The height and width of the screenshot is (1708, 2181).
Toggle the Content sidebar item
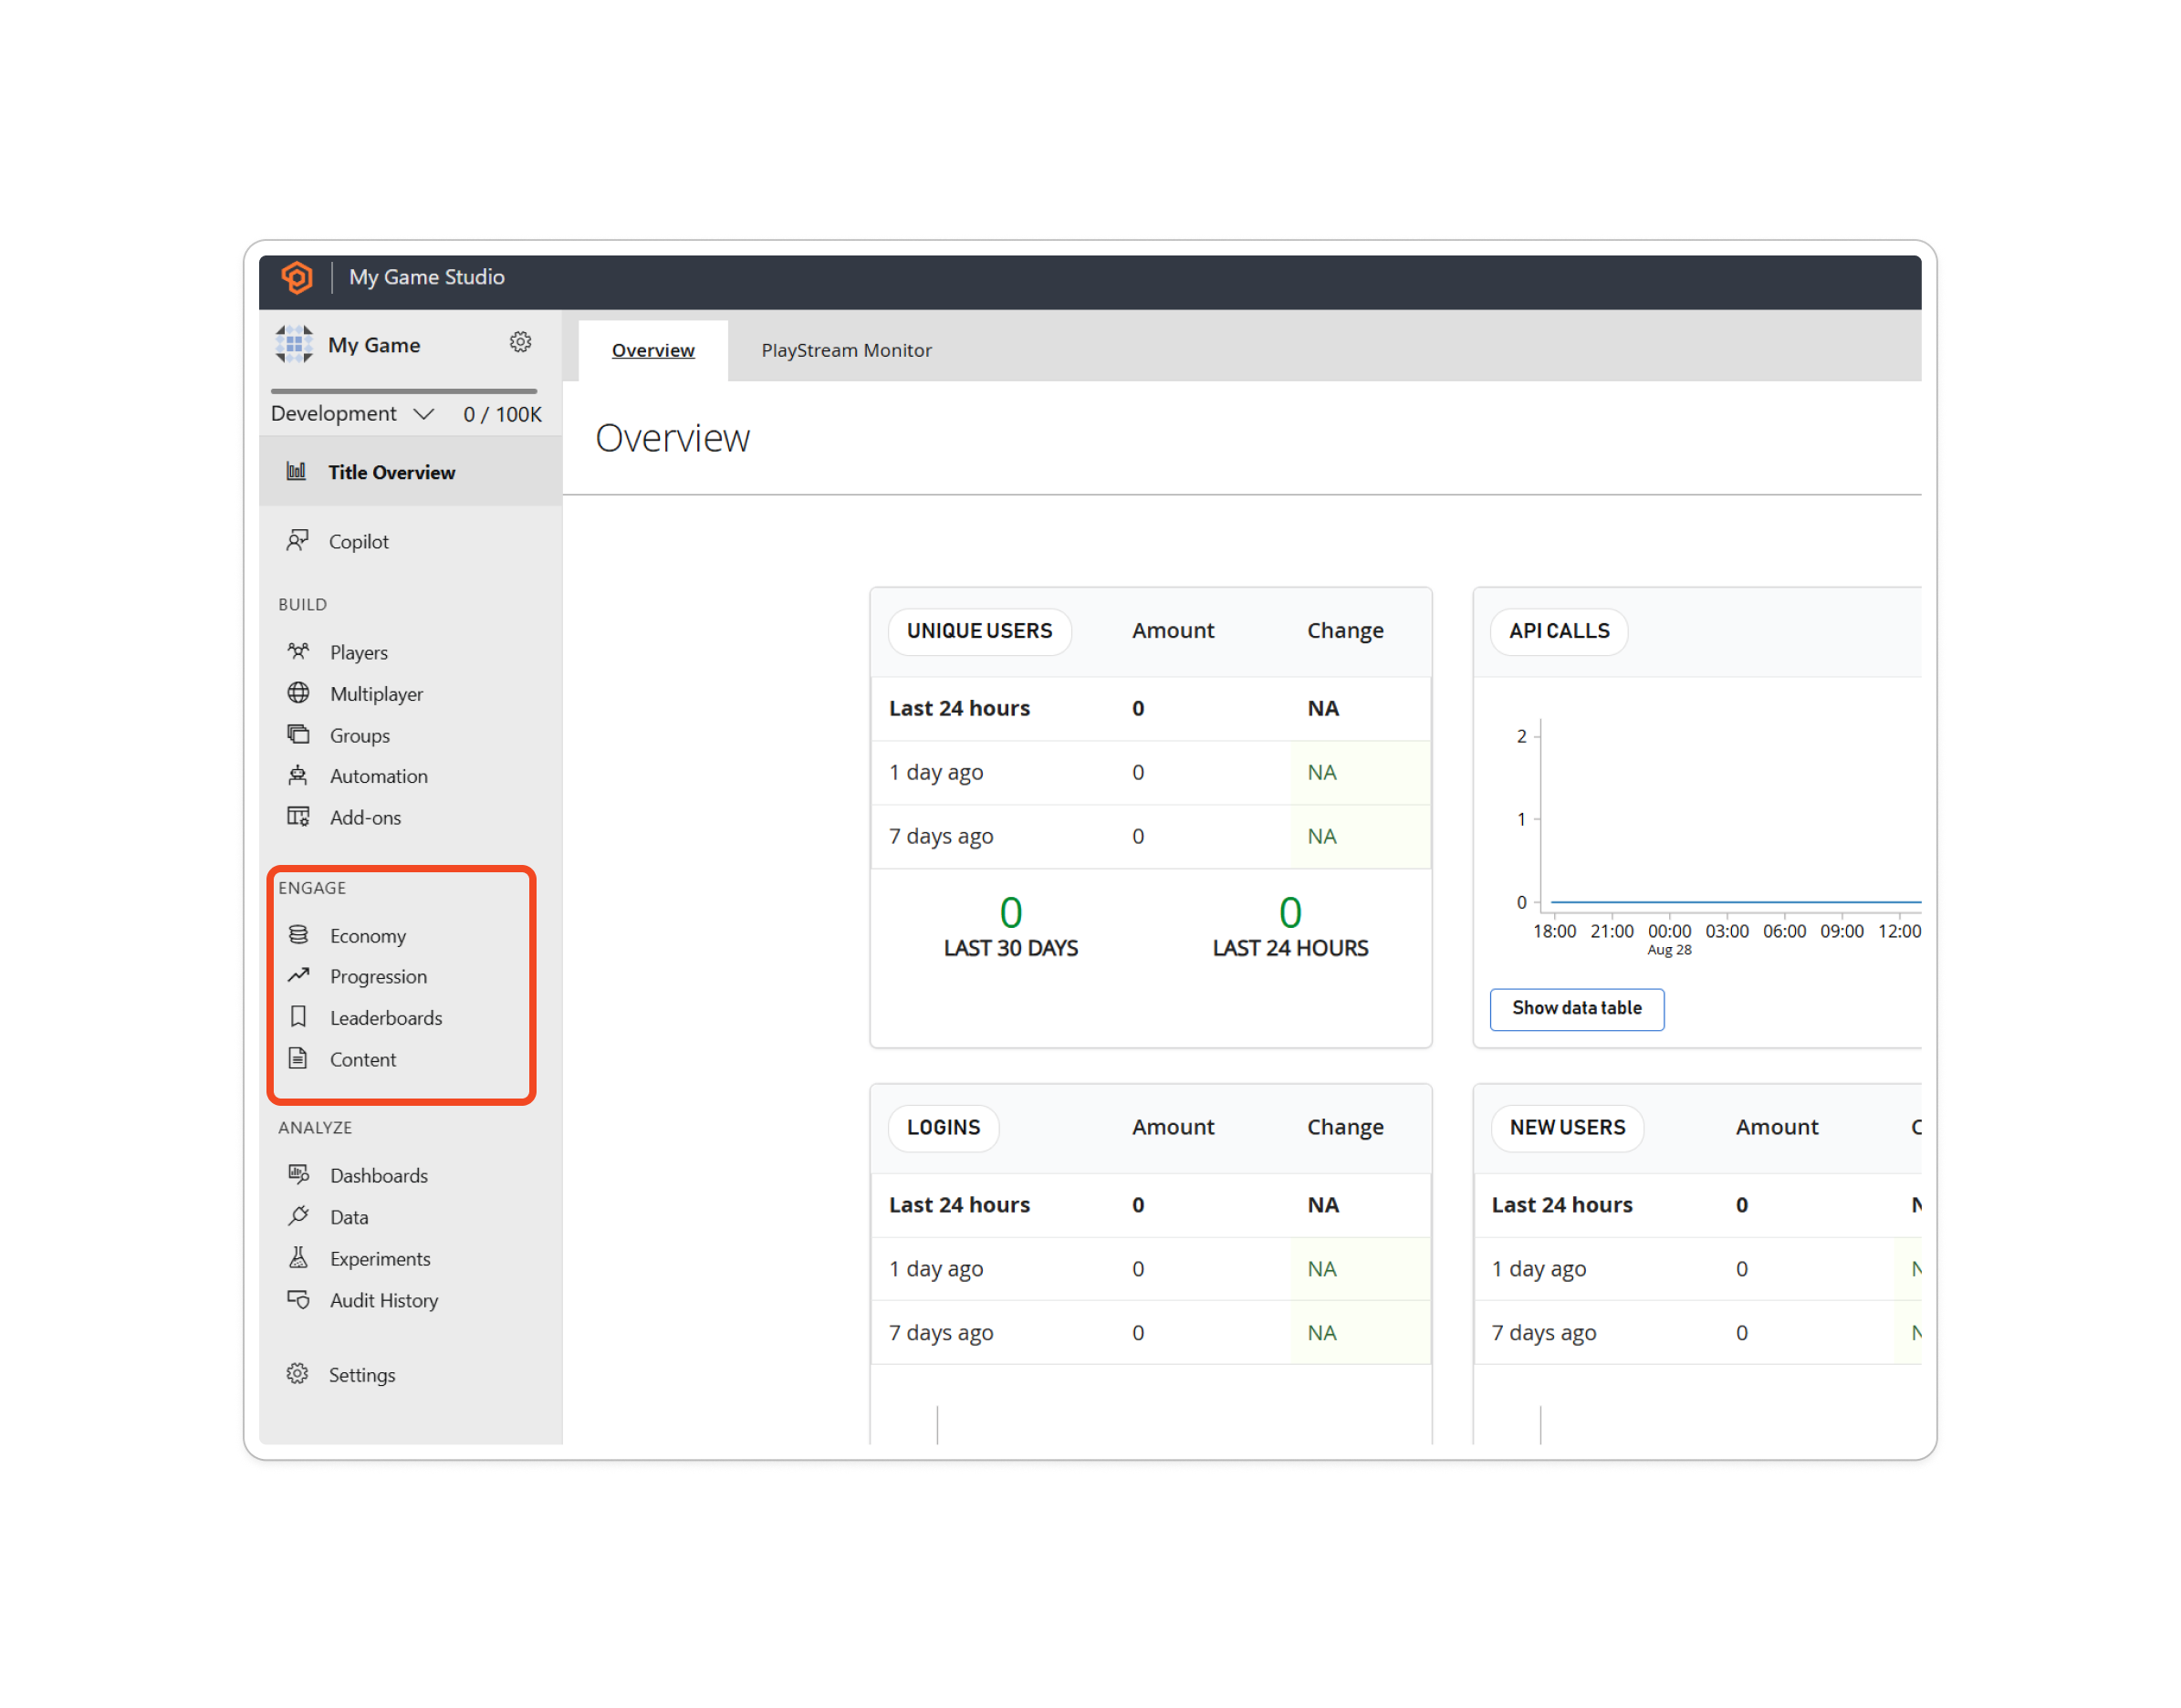(x=363, y=1058)
